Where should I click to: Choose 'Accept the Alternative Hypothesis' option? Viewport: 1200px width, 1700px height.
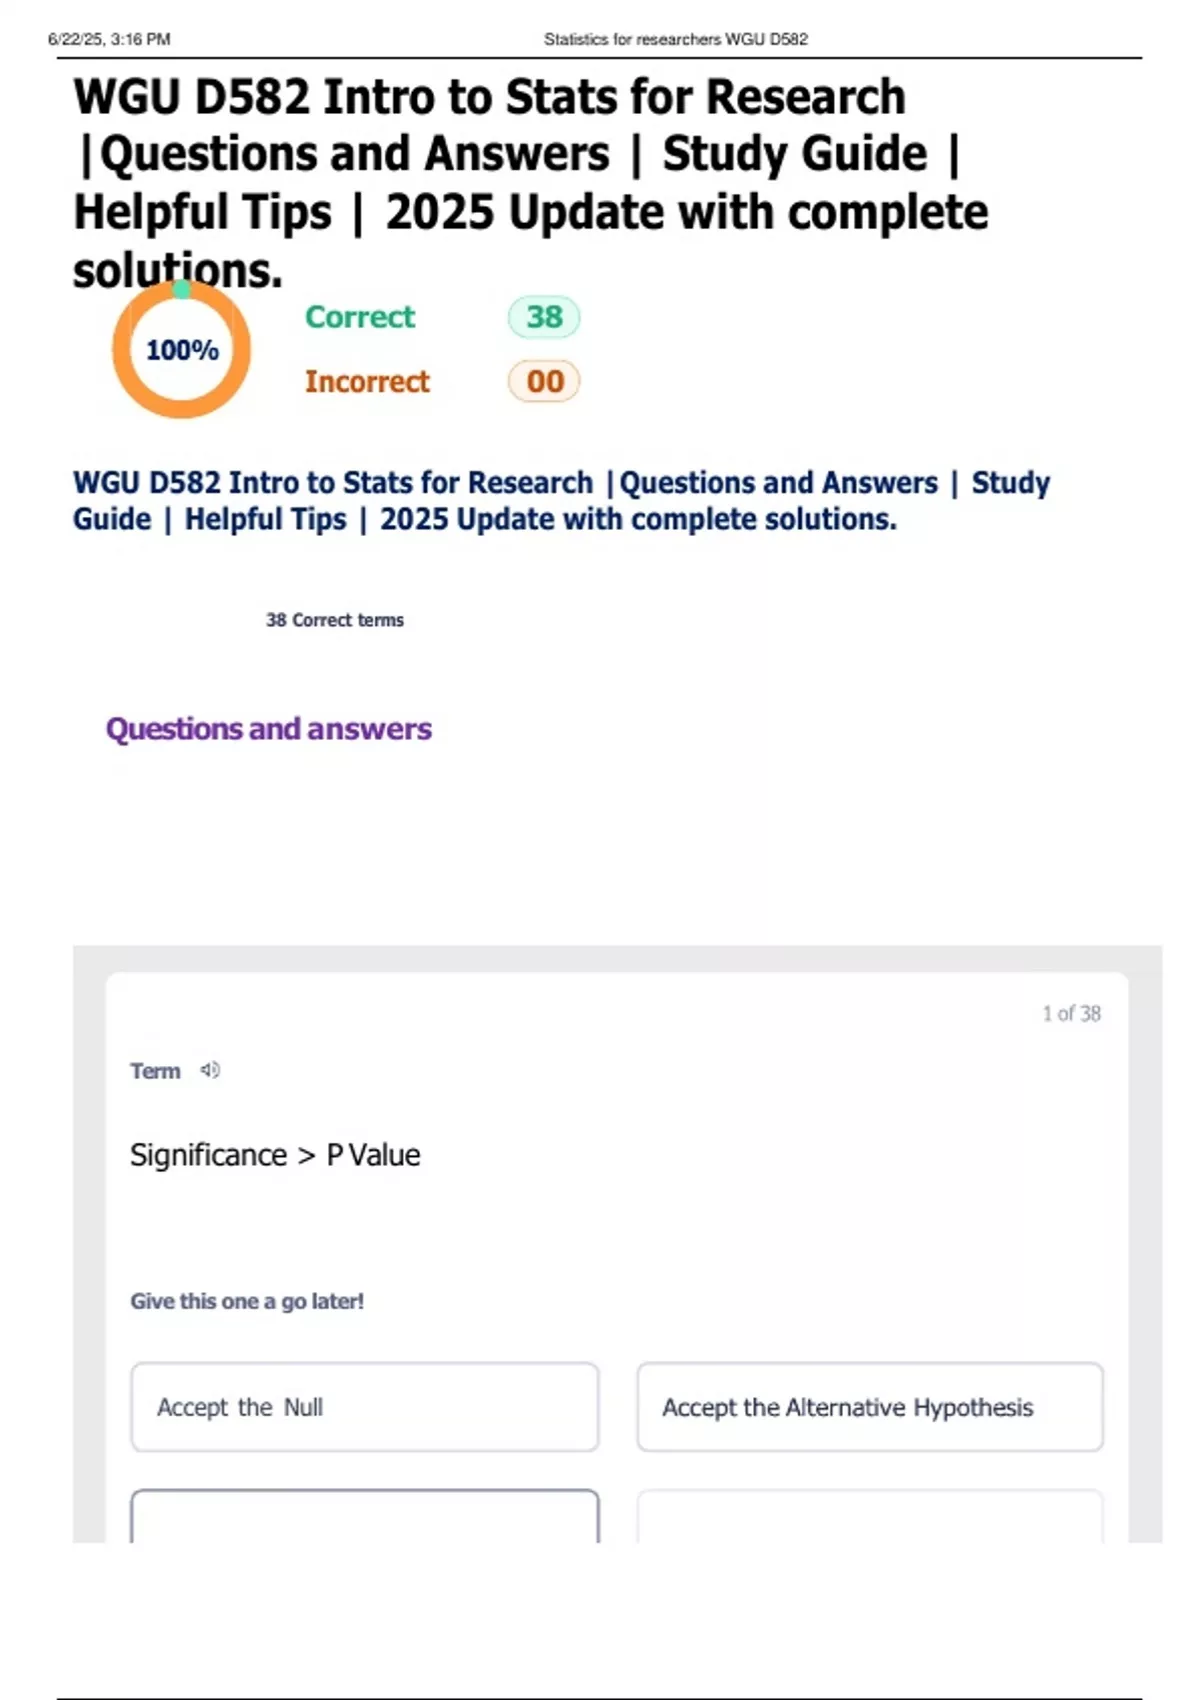point(869,1407)
